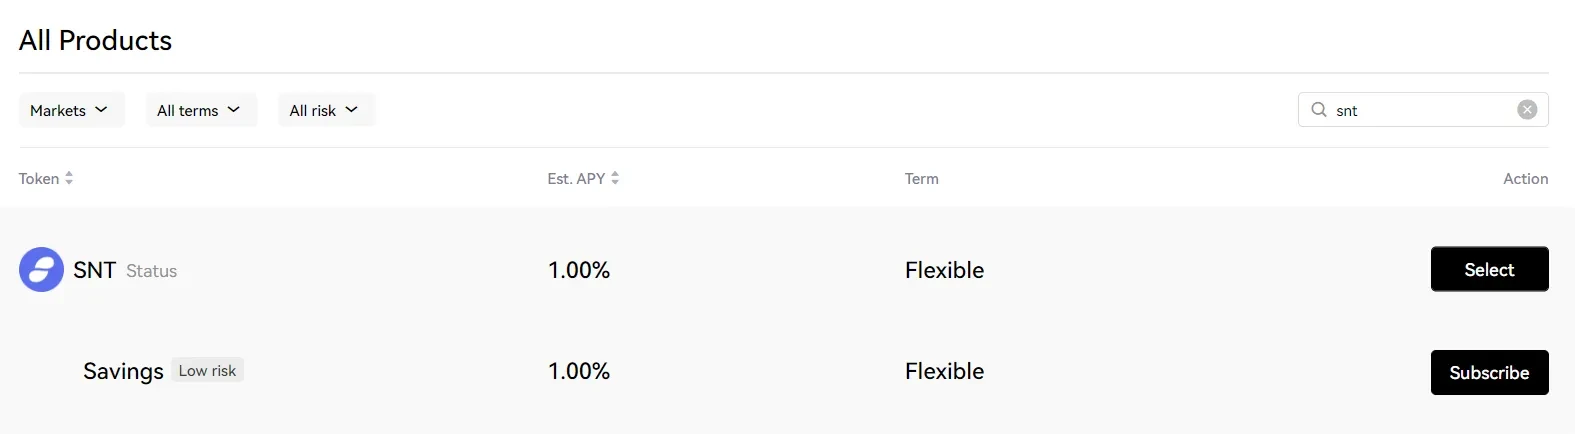Click the SNT token logo icon
1575x434 pixels.
tap(41, 270)
